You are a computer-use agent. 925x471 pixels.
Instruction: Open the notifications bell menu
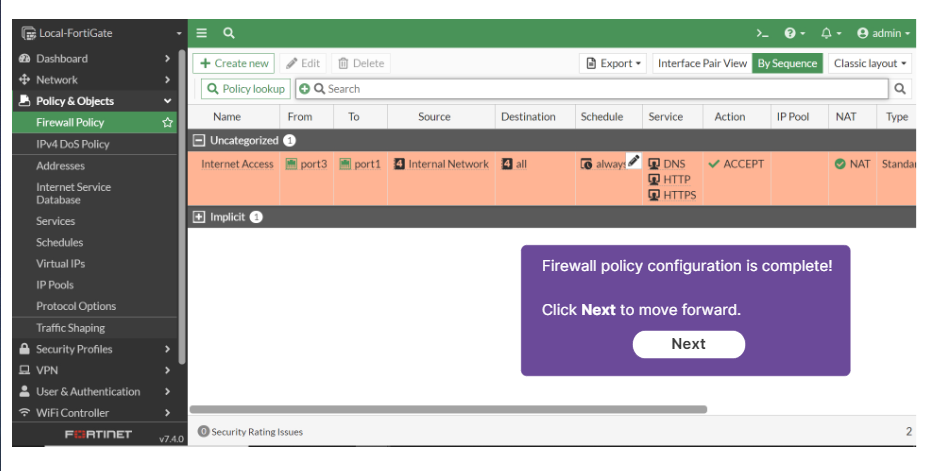831,33
